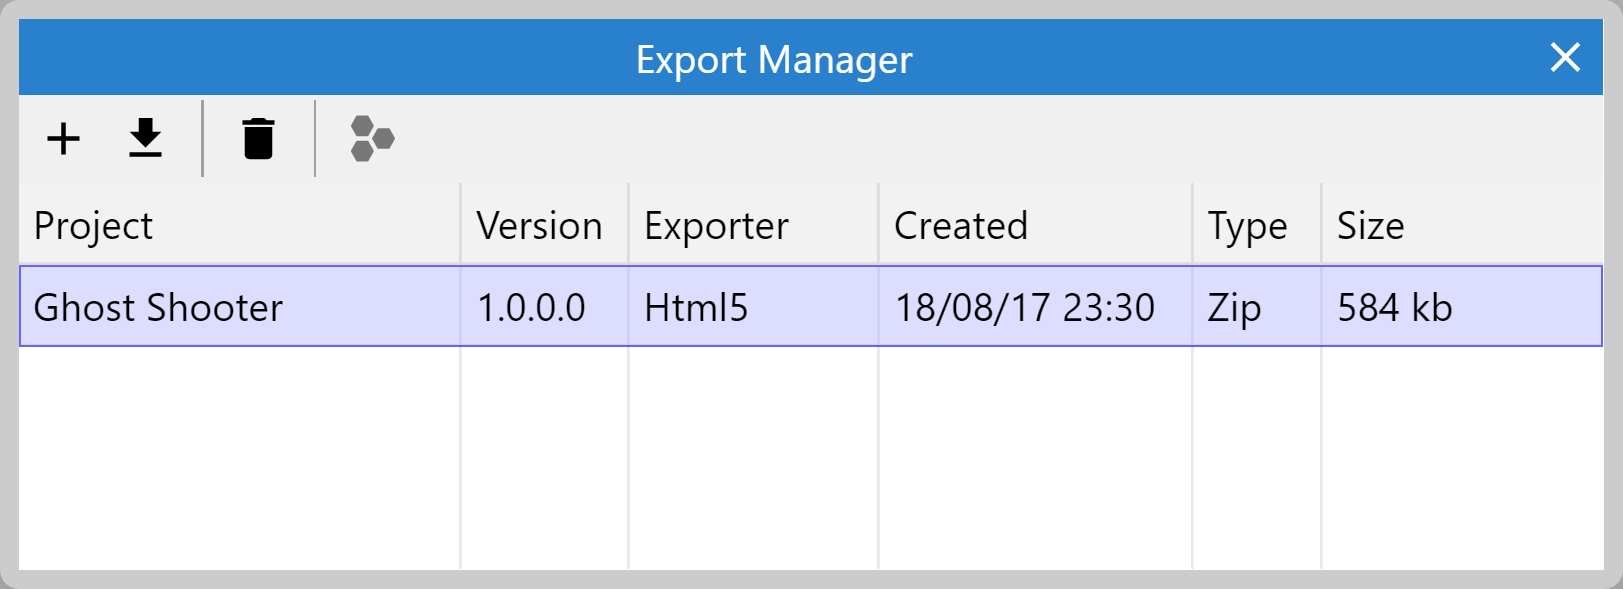Viewport: 1623px width, 589px height.
Task: Click the Size column header
Action: point(1371,225)
